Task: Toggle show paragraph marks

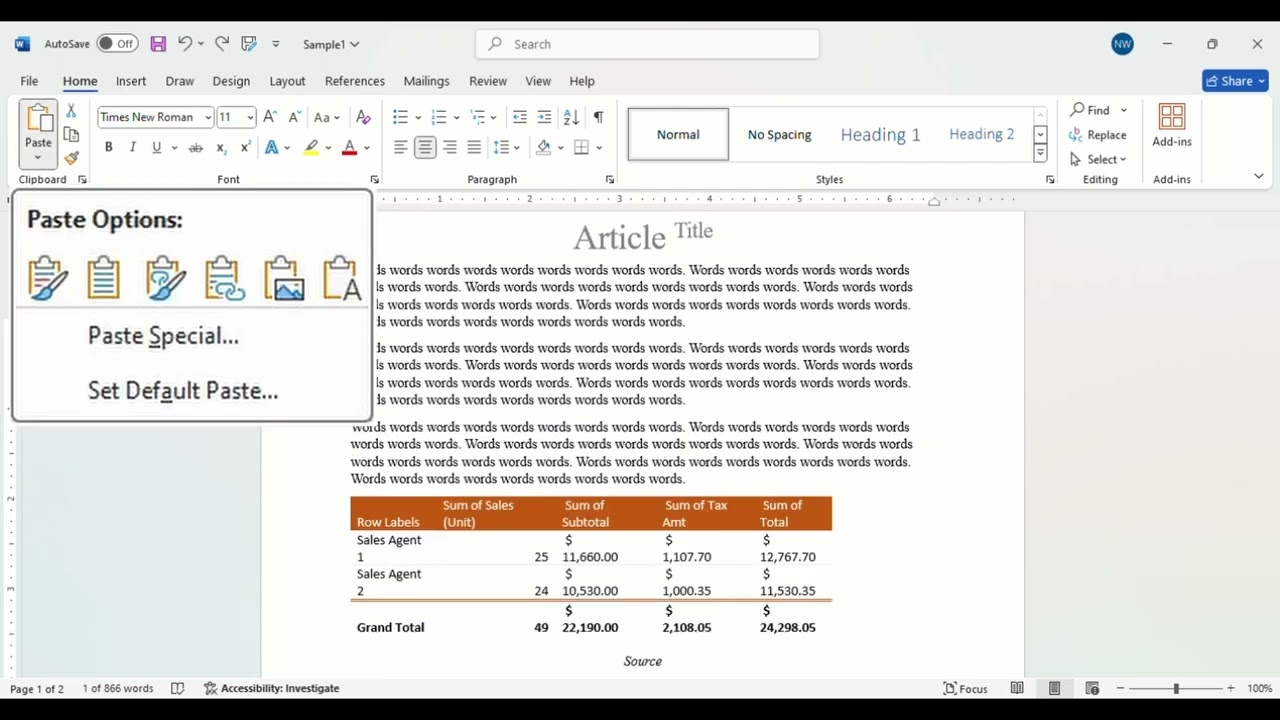Action: pos(598,117)
